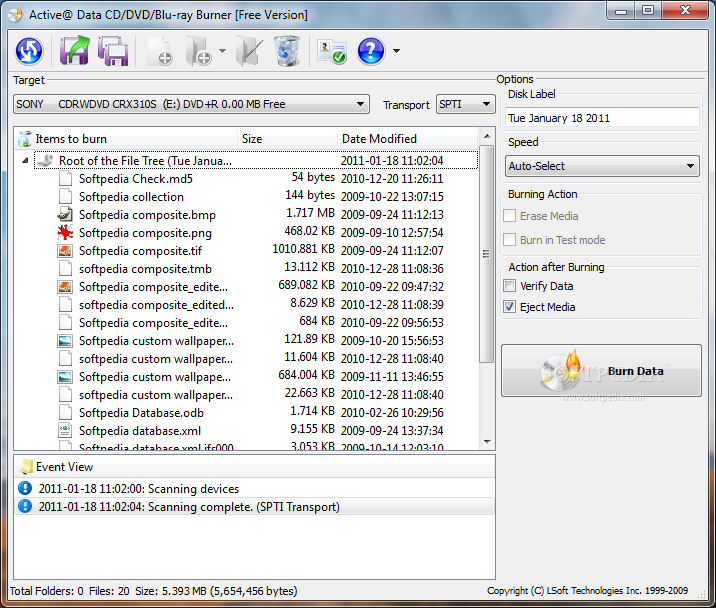Viewport: 716px width, 608px height.
Task: Open the help dropdown arrow
Action: click(396, 51)
